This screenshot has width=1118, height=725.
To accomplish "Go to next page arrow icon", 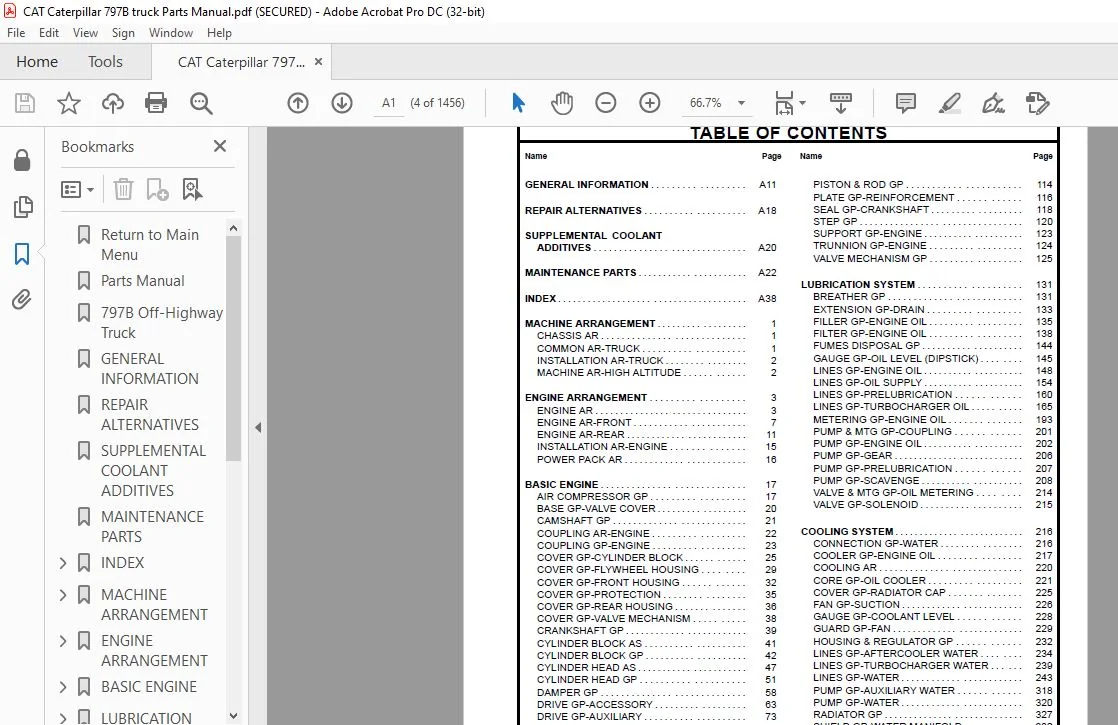I will [342, 103].
